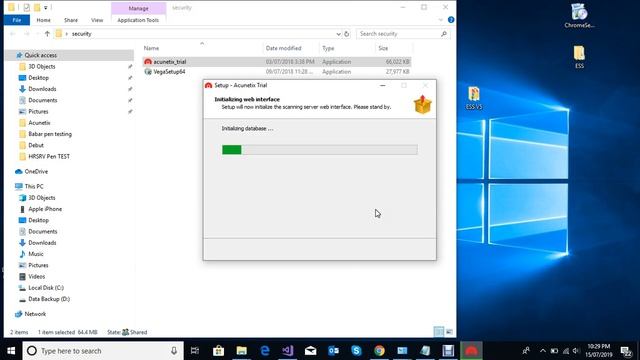
Task: Click the Type here to search box
Action: pos(103,351)
